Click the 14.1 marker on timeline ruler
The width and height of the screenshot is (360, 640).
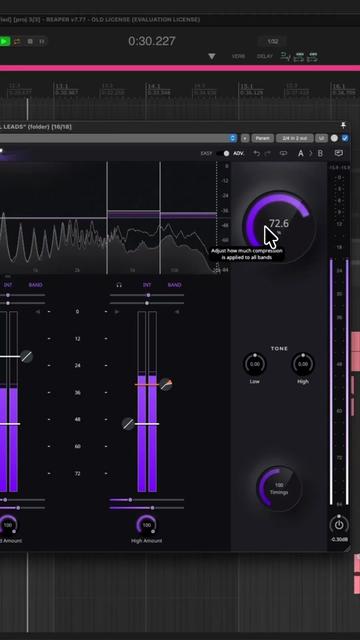[153, 87]
